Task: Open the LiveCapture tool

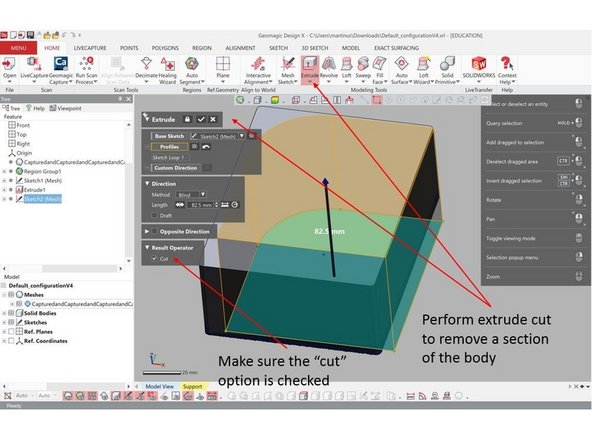Action: (34, 64)
